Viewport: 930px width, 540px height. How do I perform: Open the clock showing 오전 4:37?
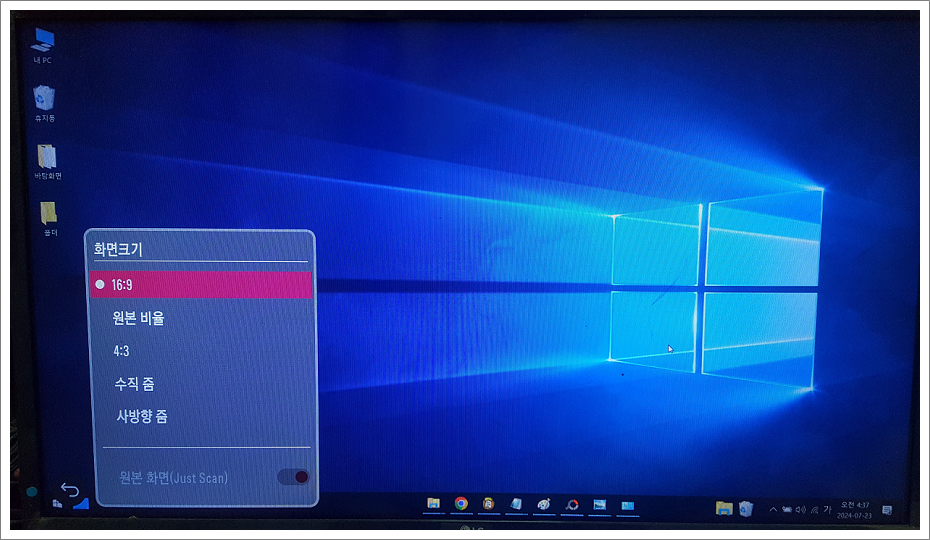[855, 510]
